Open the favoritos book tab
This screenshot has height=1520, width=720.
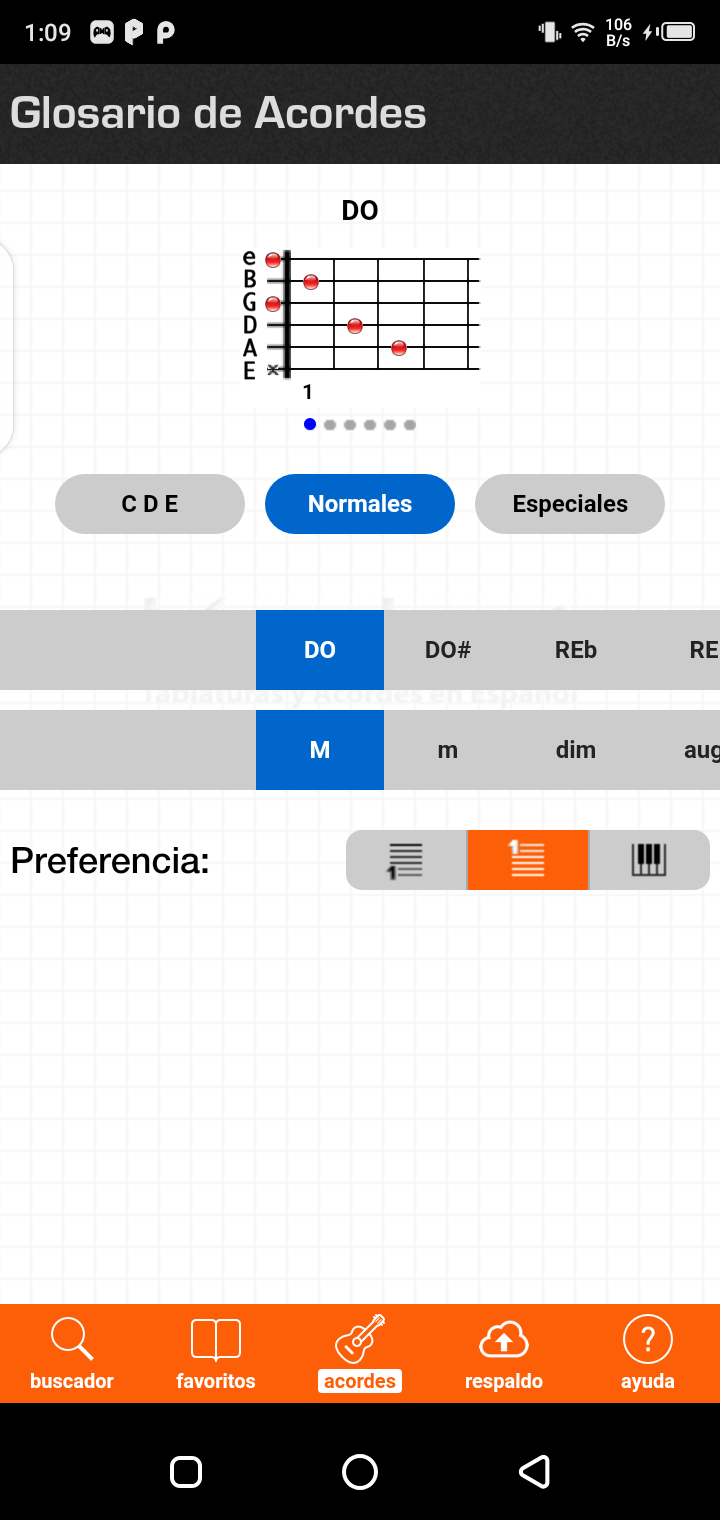pos(216,1352)
